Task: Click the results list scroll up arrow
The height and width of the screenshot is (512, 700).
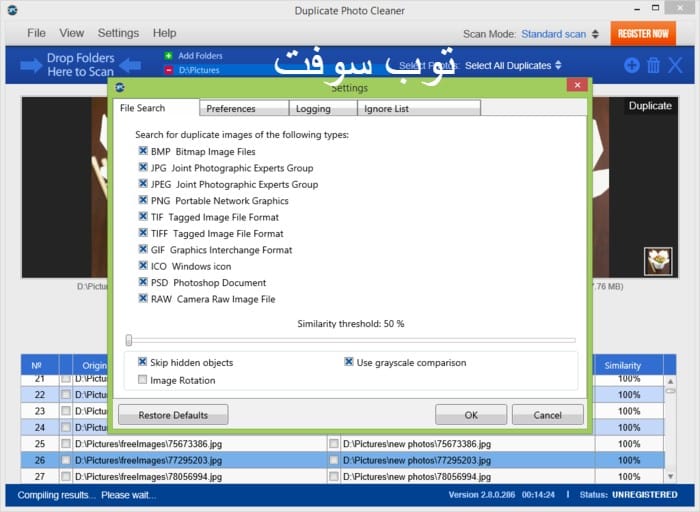Action: point(671,381)
